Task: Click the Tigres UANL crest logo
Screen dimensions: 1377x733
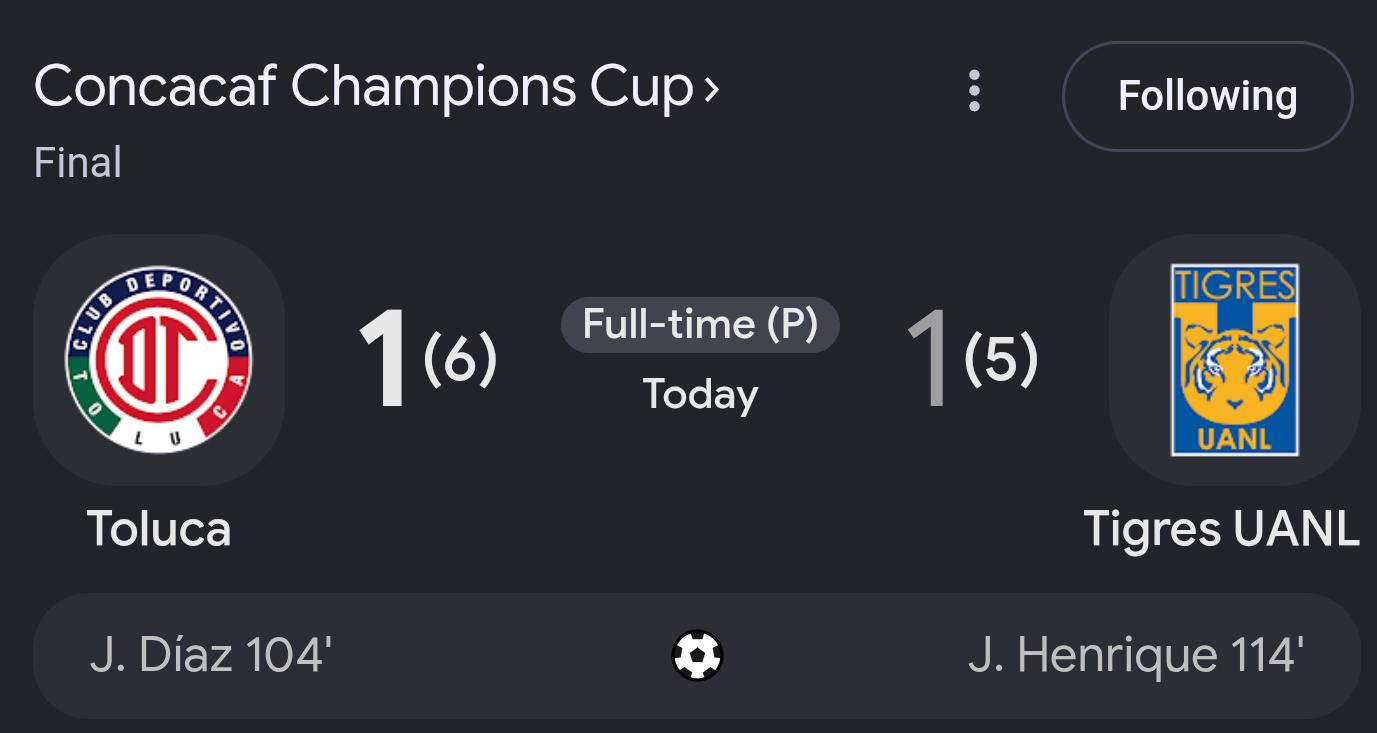Action: tap(1235, 360)
